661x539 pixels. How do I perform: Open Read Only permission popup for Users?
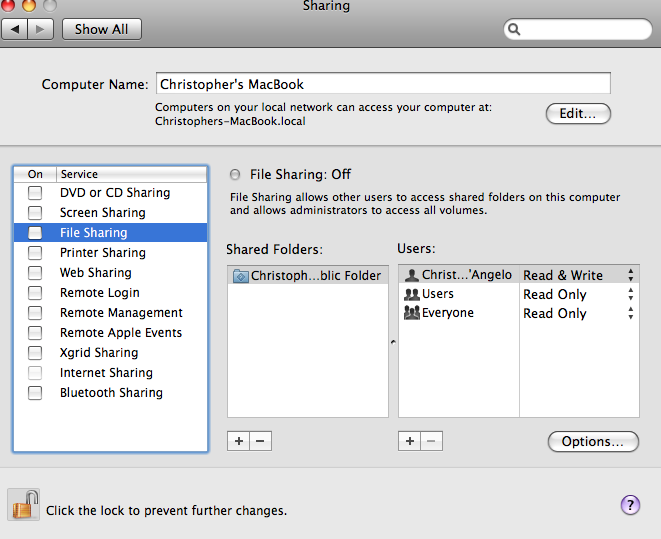pyautogui.click(x=579, y=294)
